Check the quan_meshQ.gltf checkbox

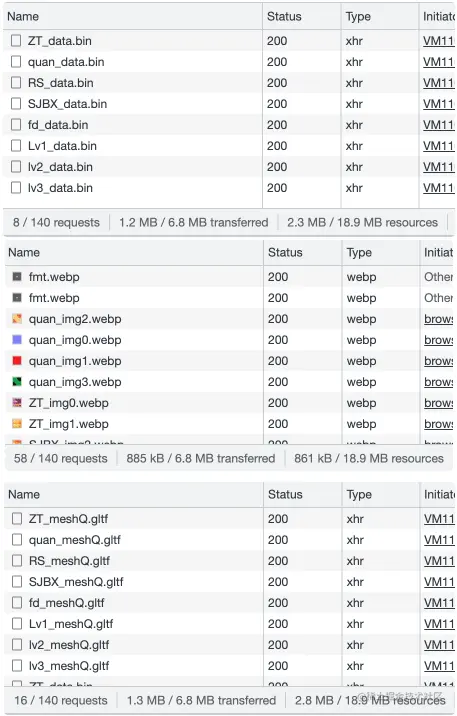[17, 540]
